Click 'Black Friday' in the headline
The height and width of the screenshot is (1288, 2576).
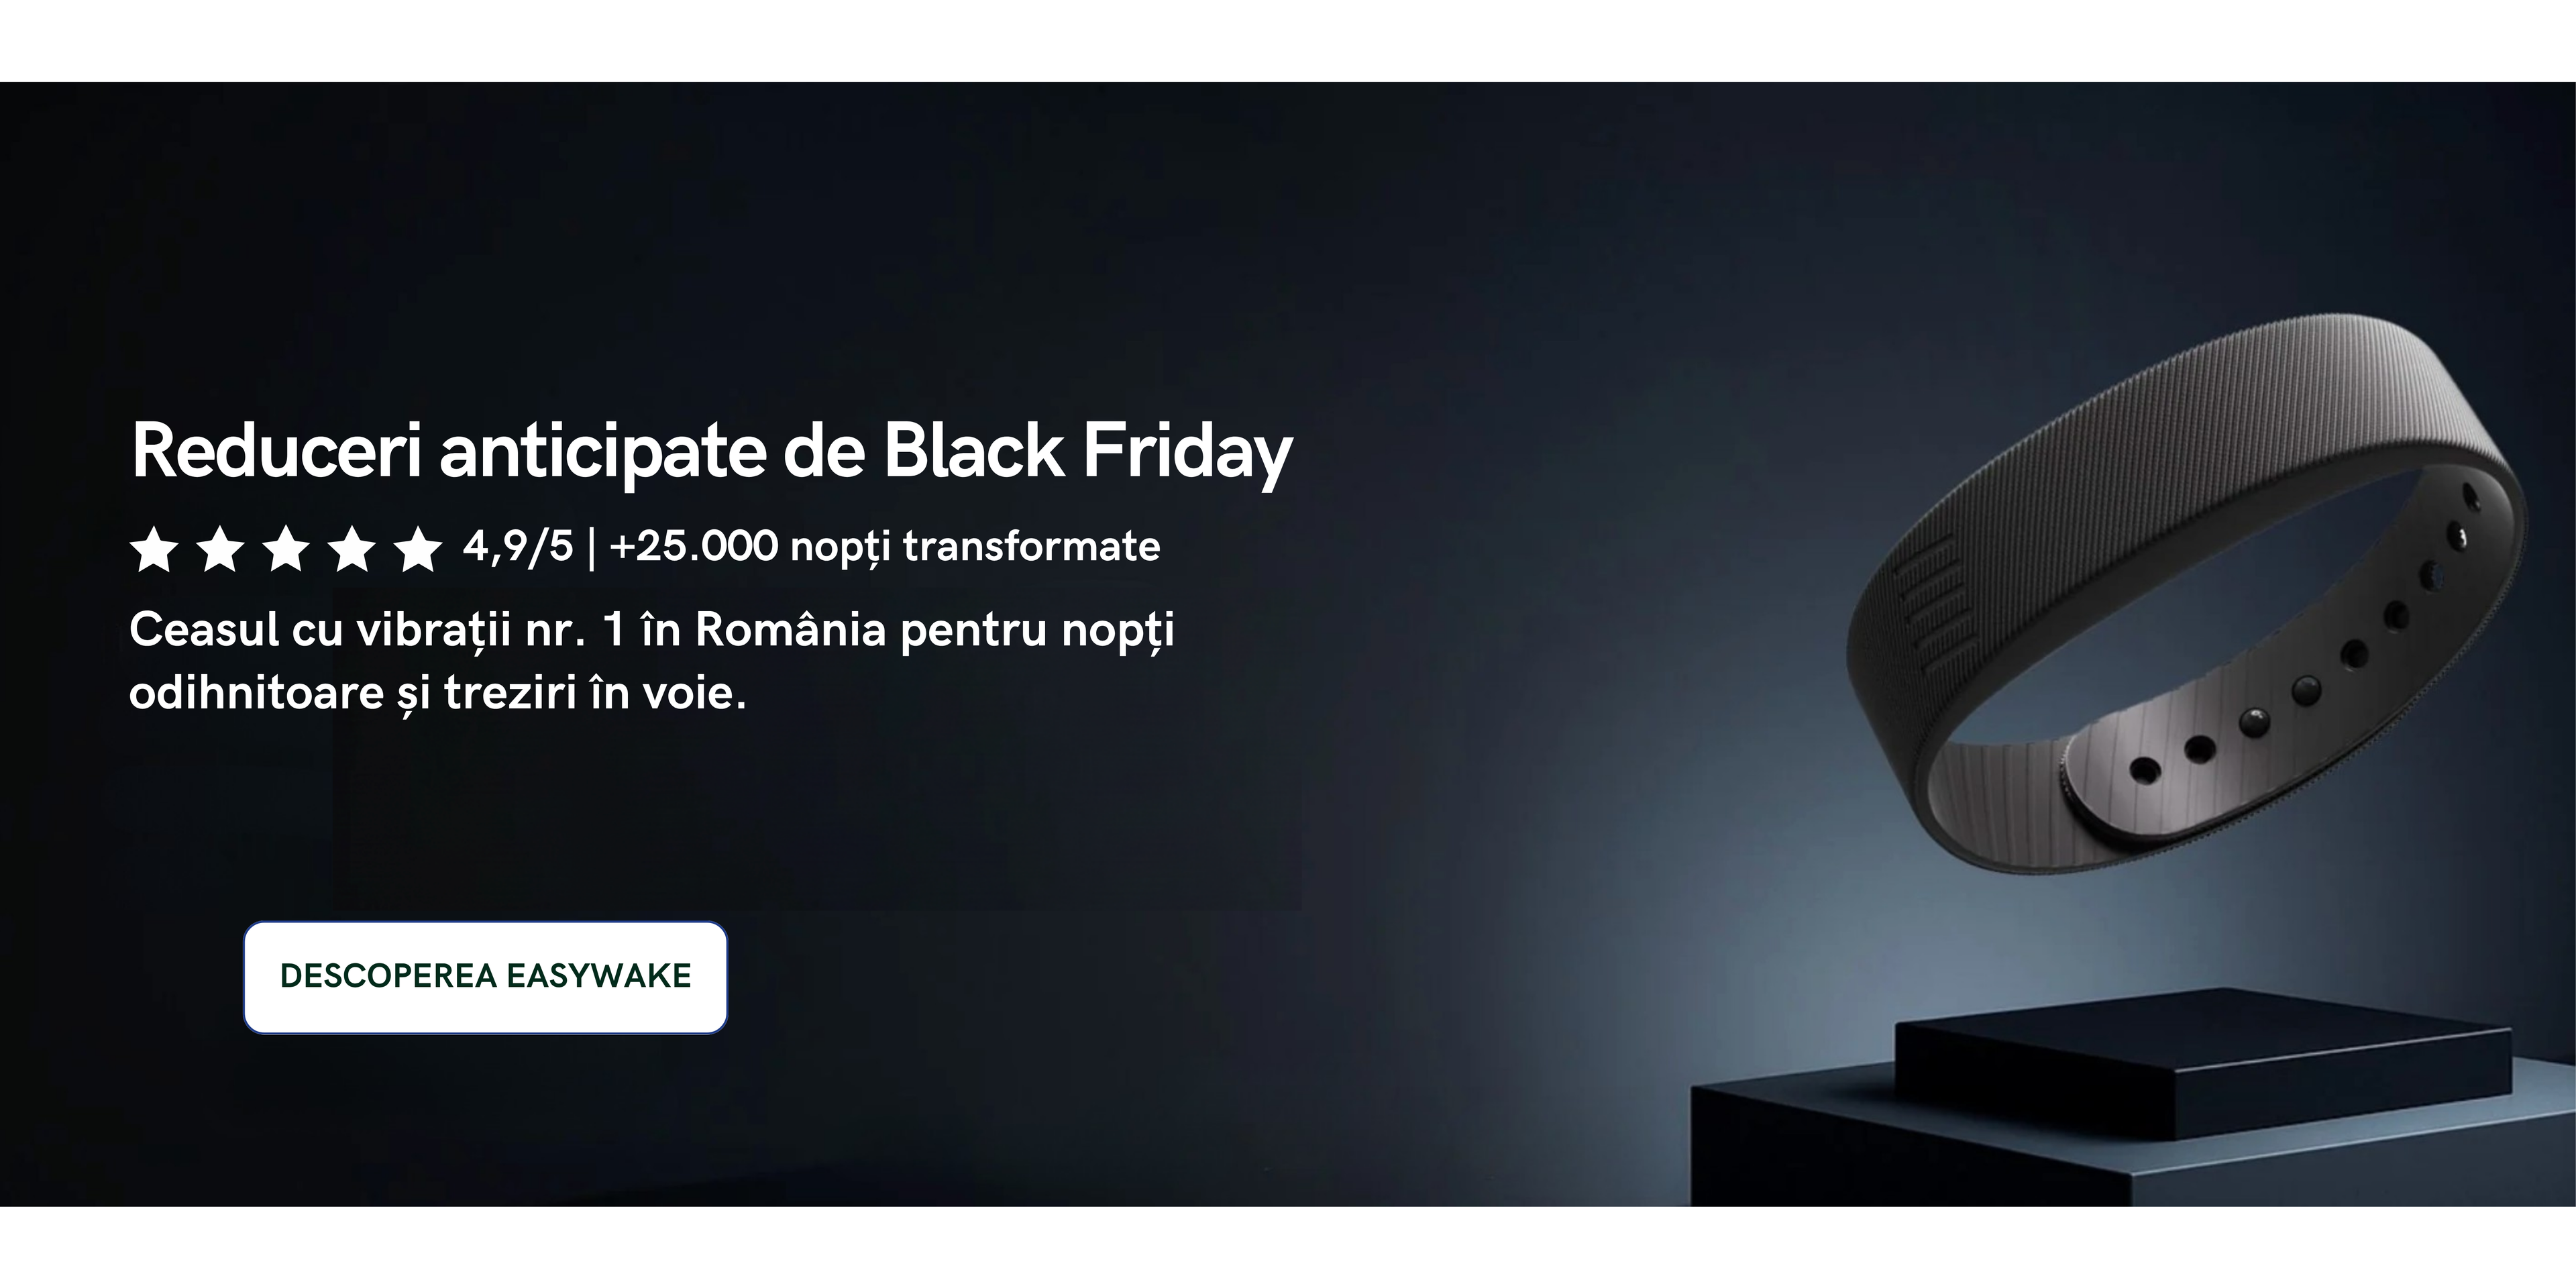1088,451
